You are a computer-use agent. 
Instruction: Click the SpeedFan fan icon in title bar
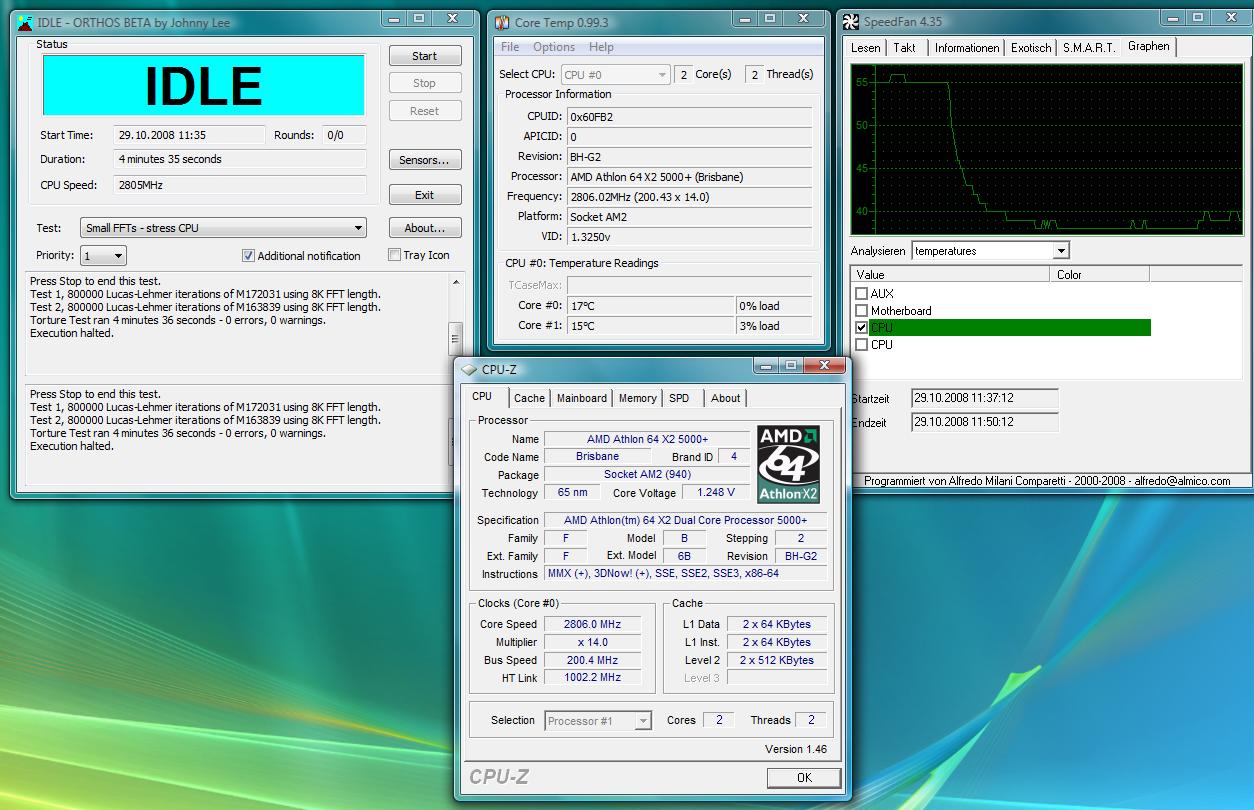851,21
